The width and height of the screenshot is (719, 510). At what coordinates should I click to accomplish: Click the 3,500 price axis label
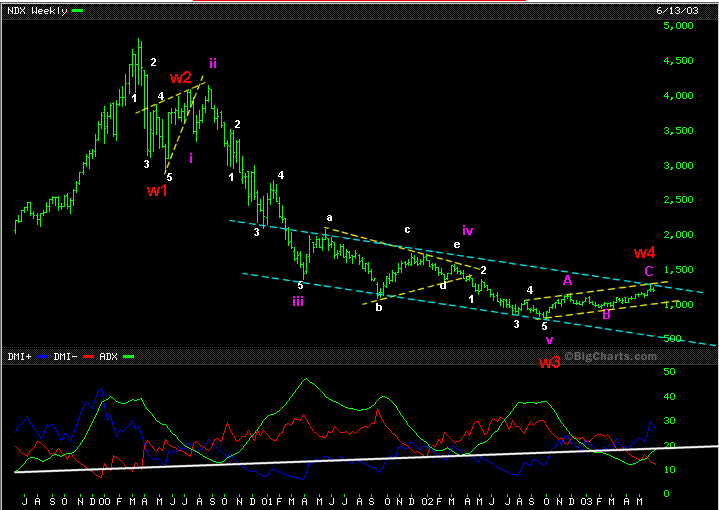[678, 130]
